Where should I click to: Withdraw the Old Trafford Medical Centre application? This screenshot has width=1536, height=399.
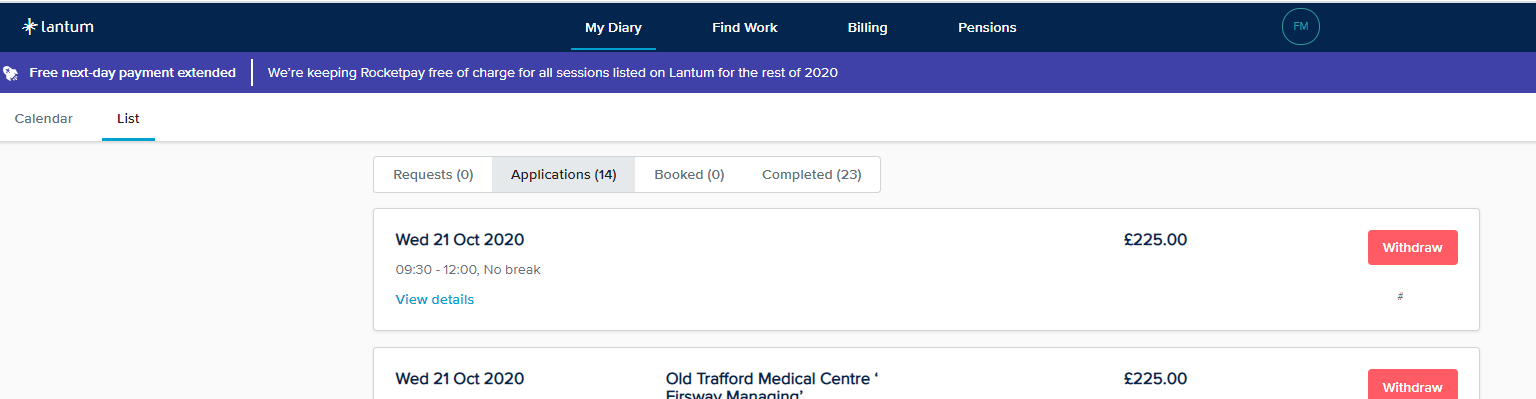click(1413, 386)
